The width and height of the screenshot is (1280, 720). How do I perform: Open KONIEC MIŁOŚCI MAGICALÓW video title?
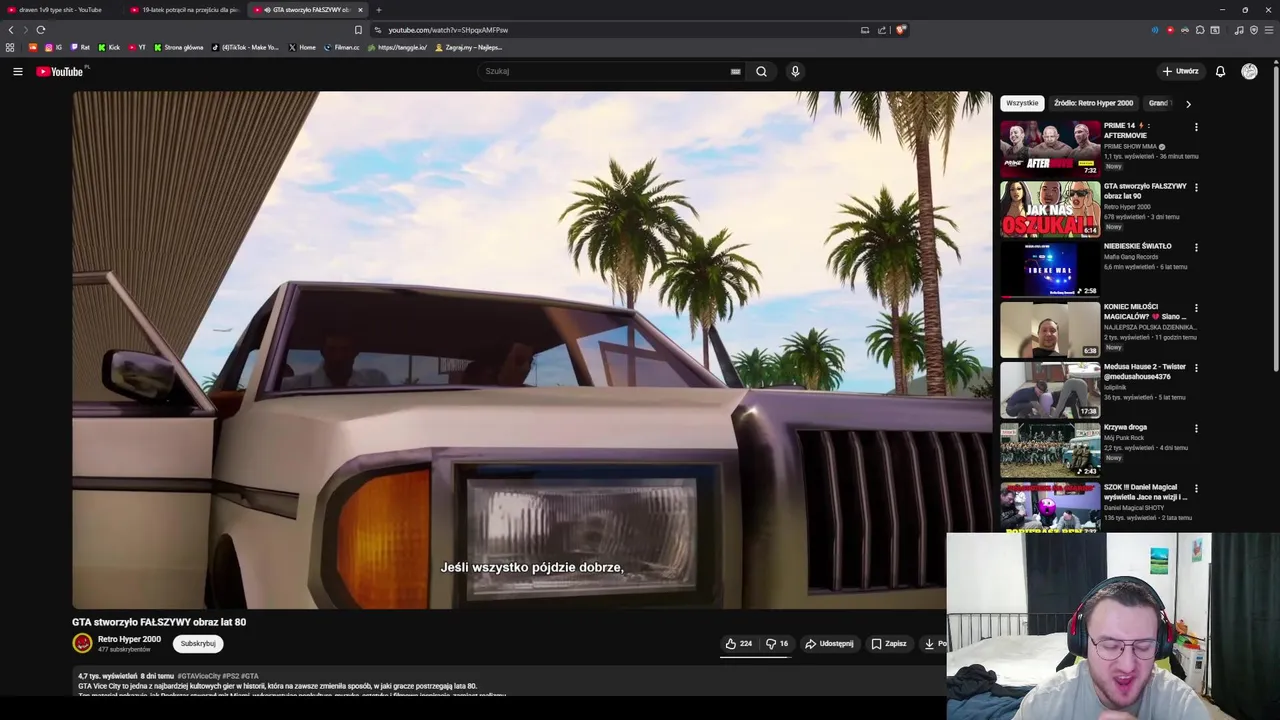pyautogui.click(x=1145, y=312)
